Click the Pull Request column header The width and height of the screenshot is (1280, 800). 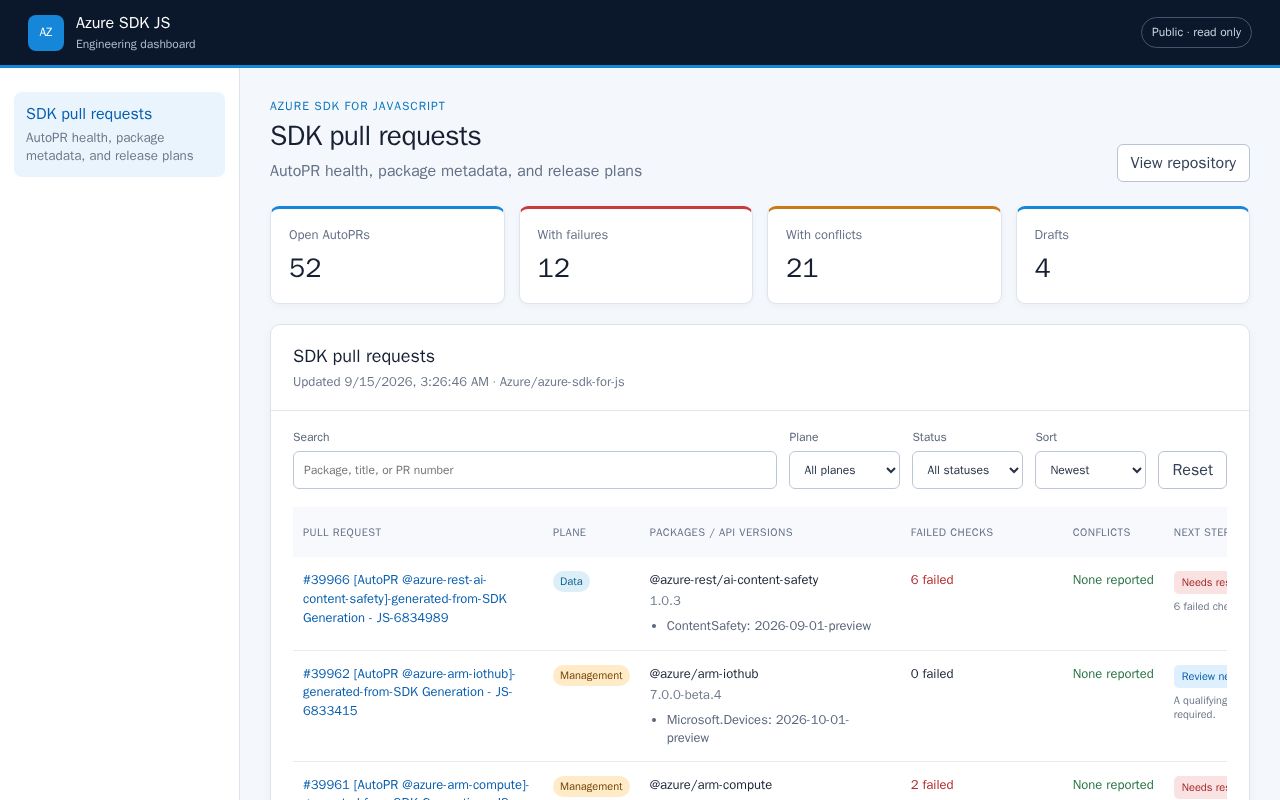point(342,532)
